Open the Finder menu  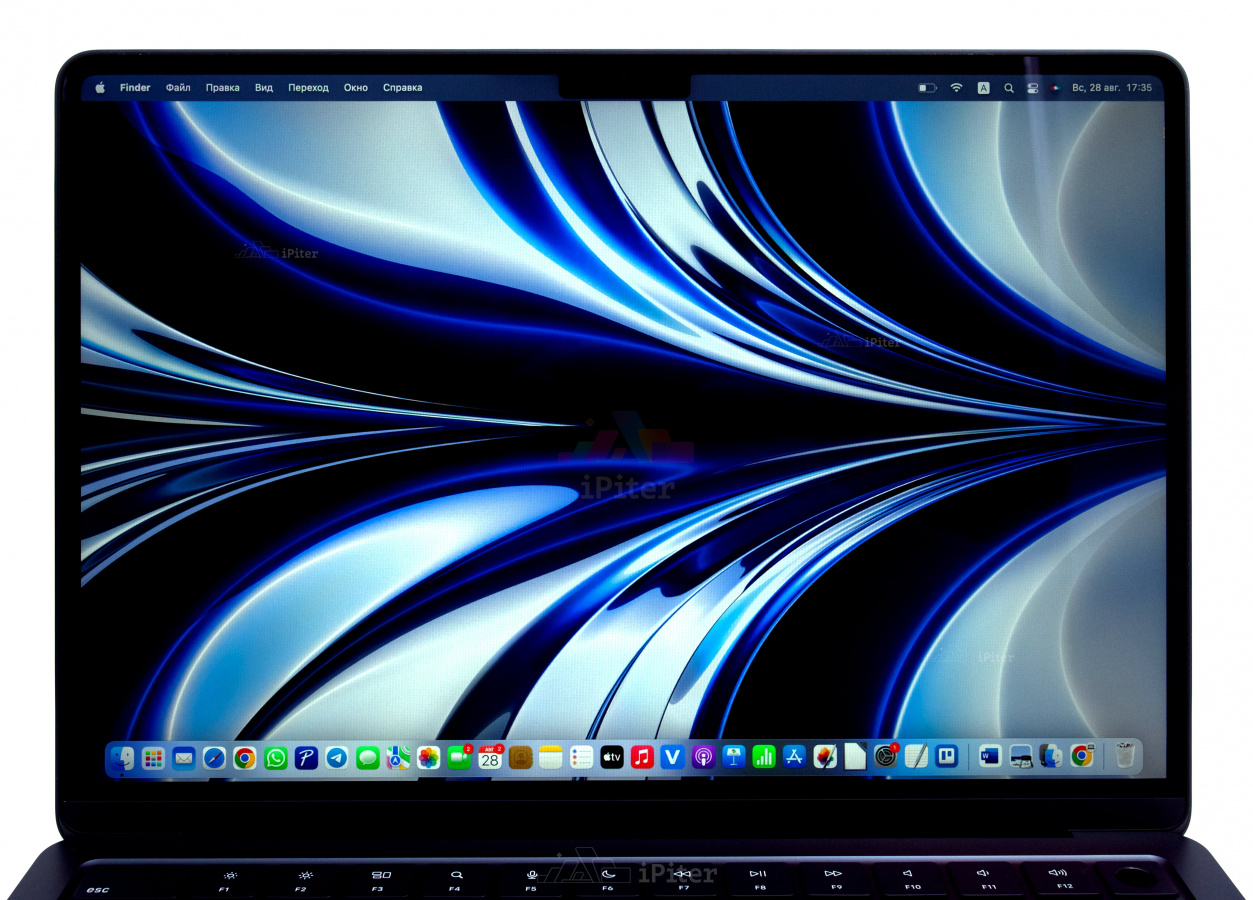click(x=135, y=88)
